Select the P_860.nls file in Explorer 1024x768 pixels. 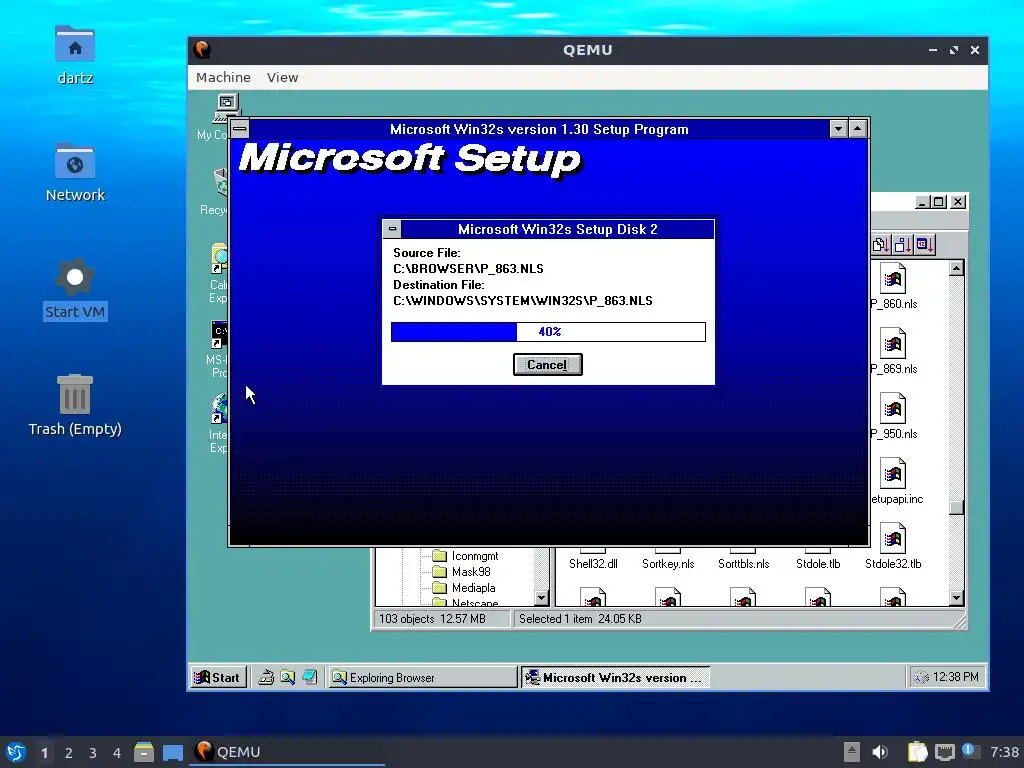coord(893,287)
